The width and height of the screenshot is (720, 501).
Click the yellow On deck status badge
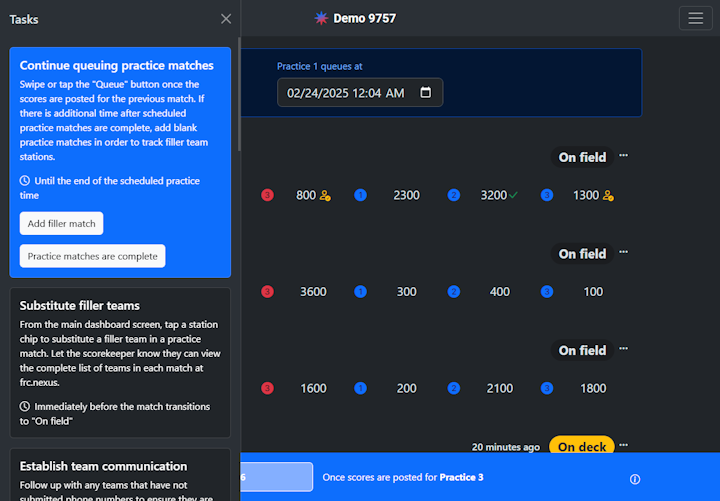click(581, 446)
